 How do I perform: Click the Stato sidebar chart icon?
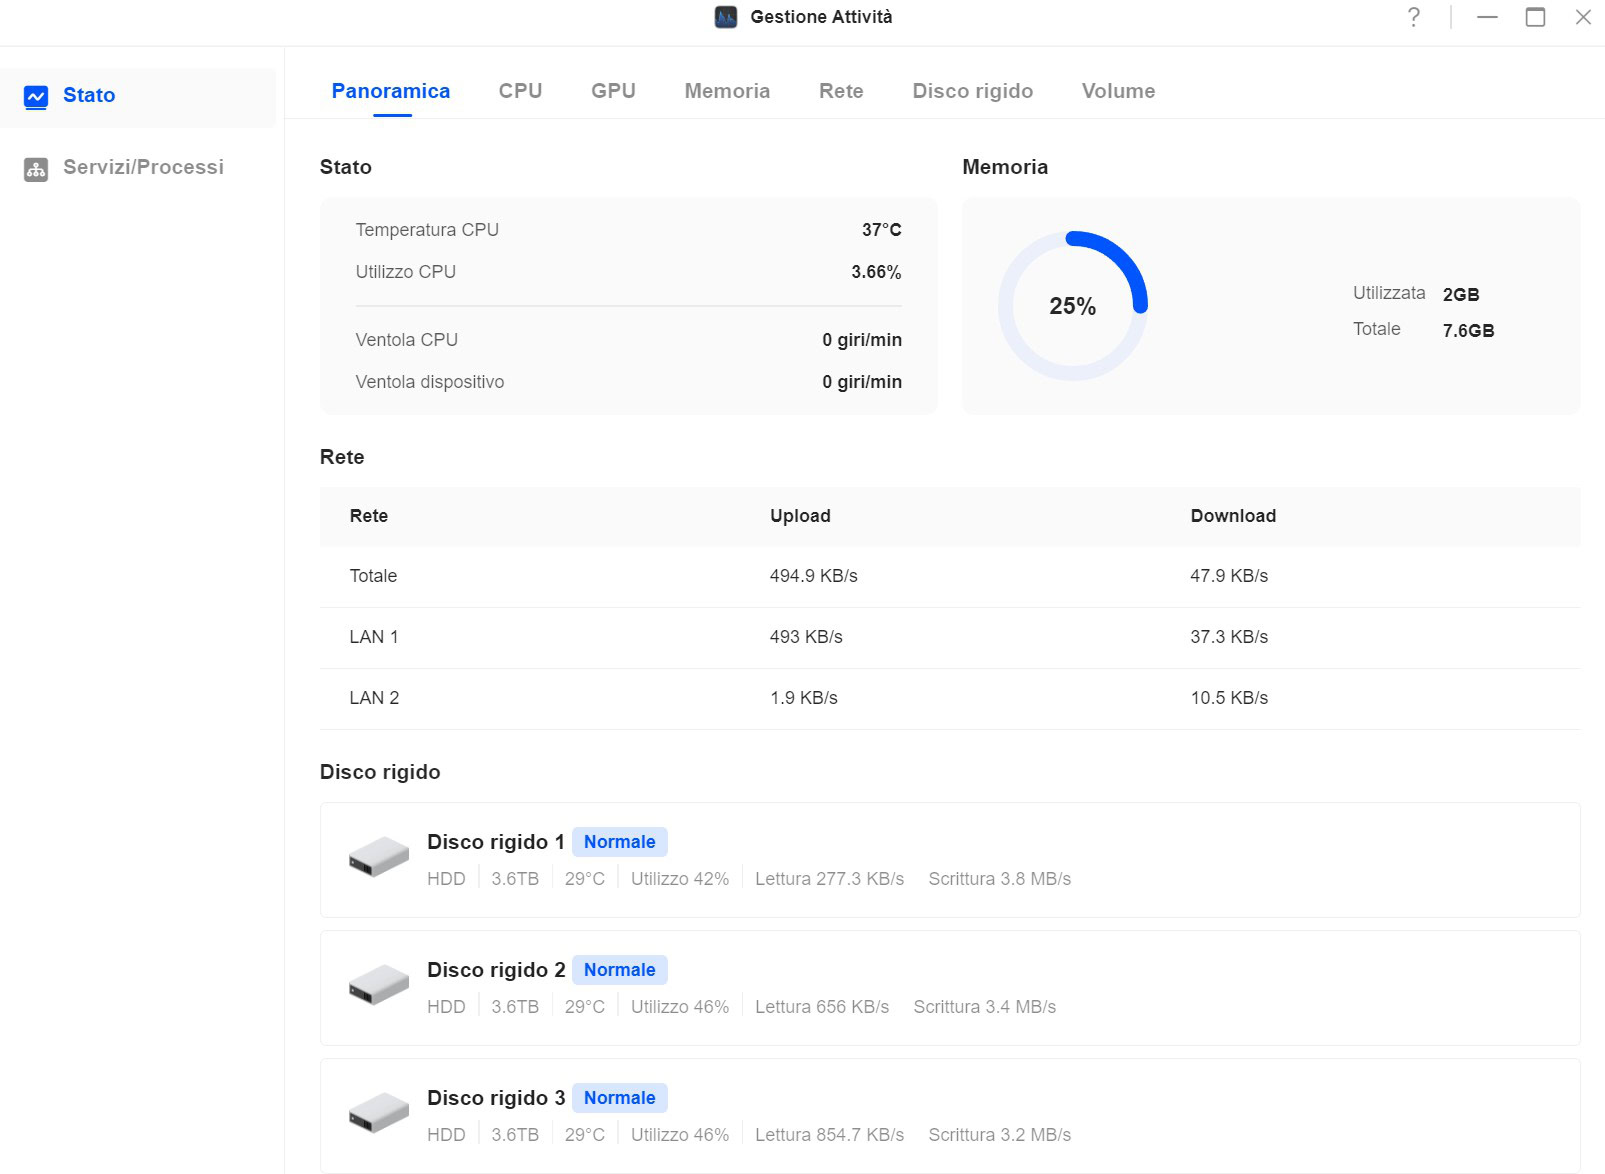coord(36,97)
